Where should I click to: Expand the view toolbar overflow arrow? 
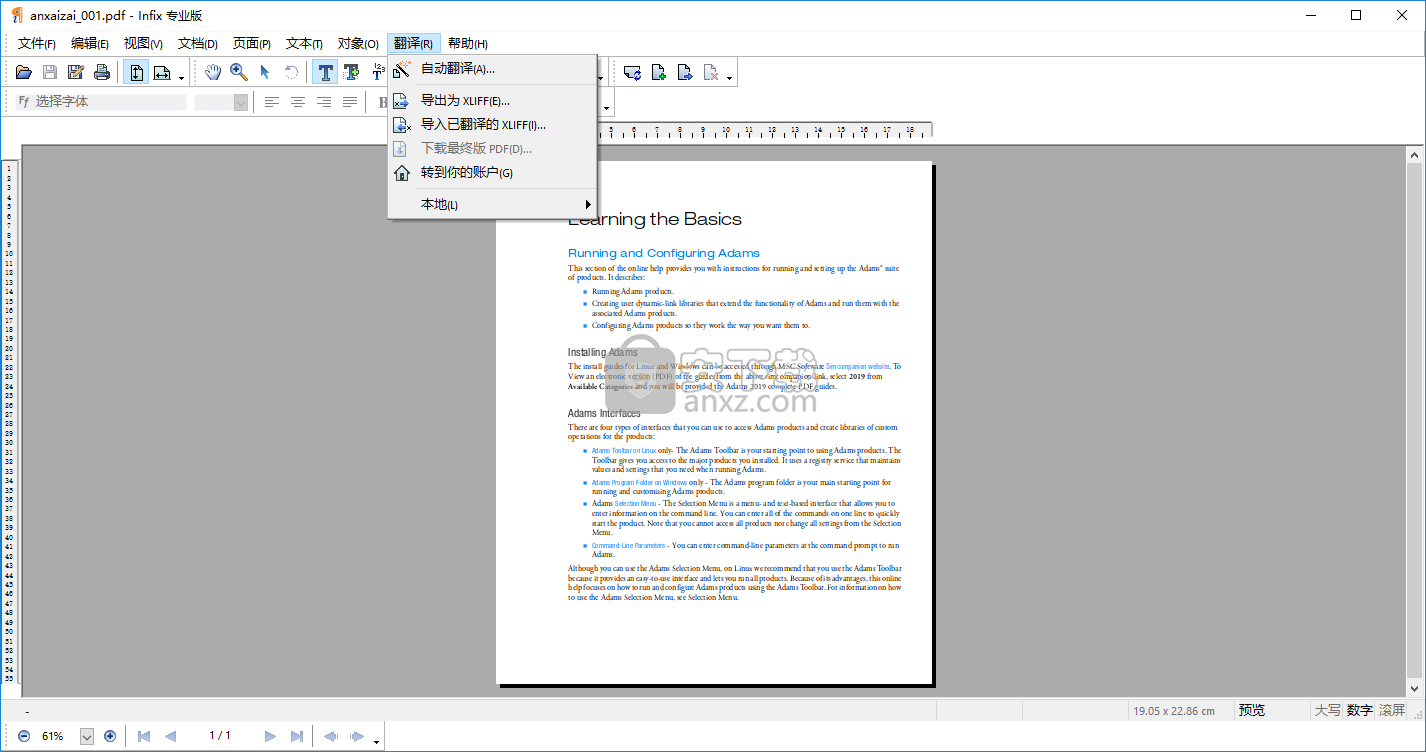[x=181, y=77]
